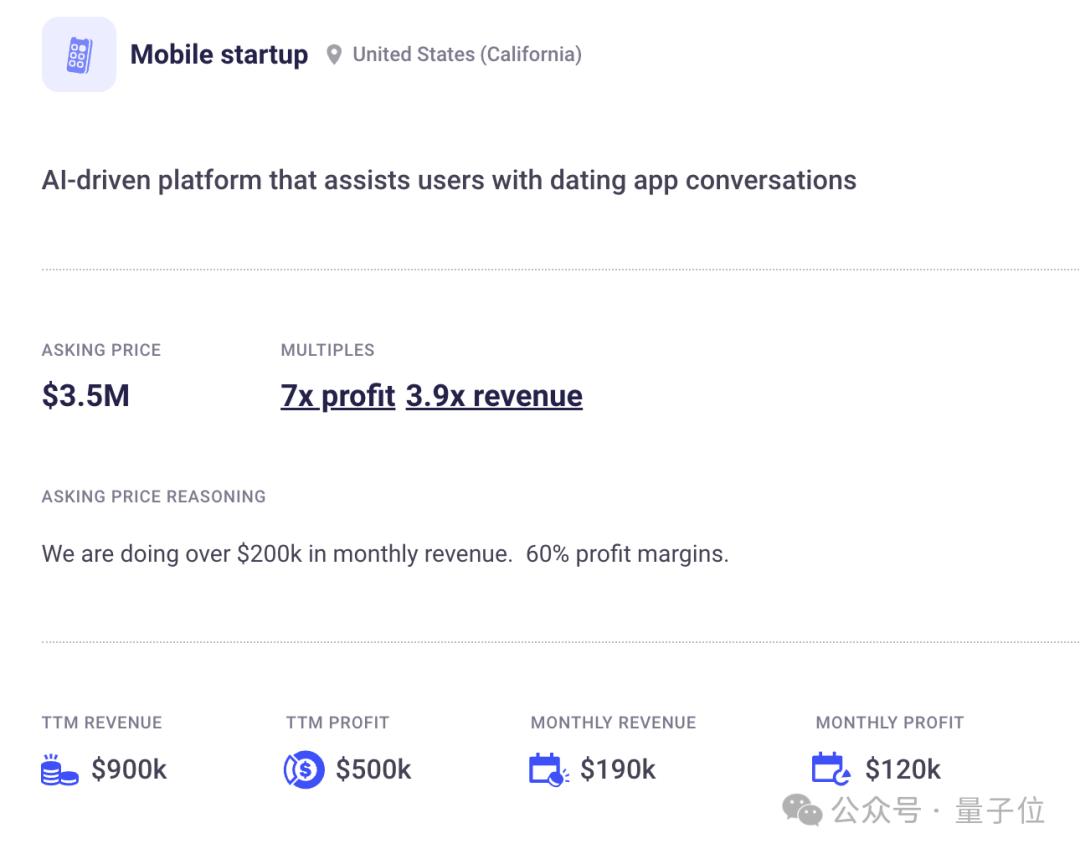1080x854 pixels.
Task: Click the $900k TTM revenue value
Action: 129,770
